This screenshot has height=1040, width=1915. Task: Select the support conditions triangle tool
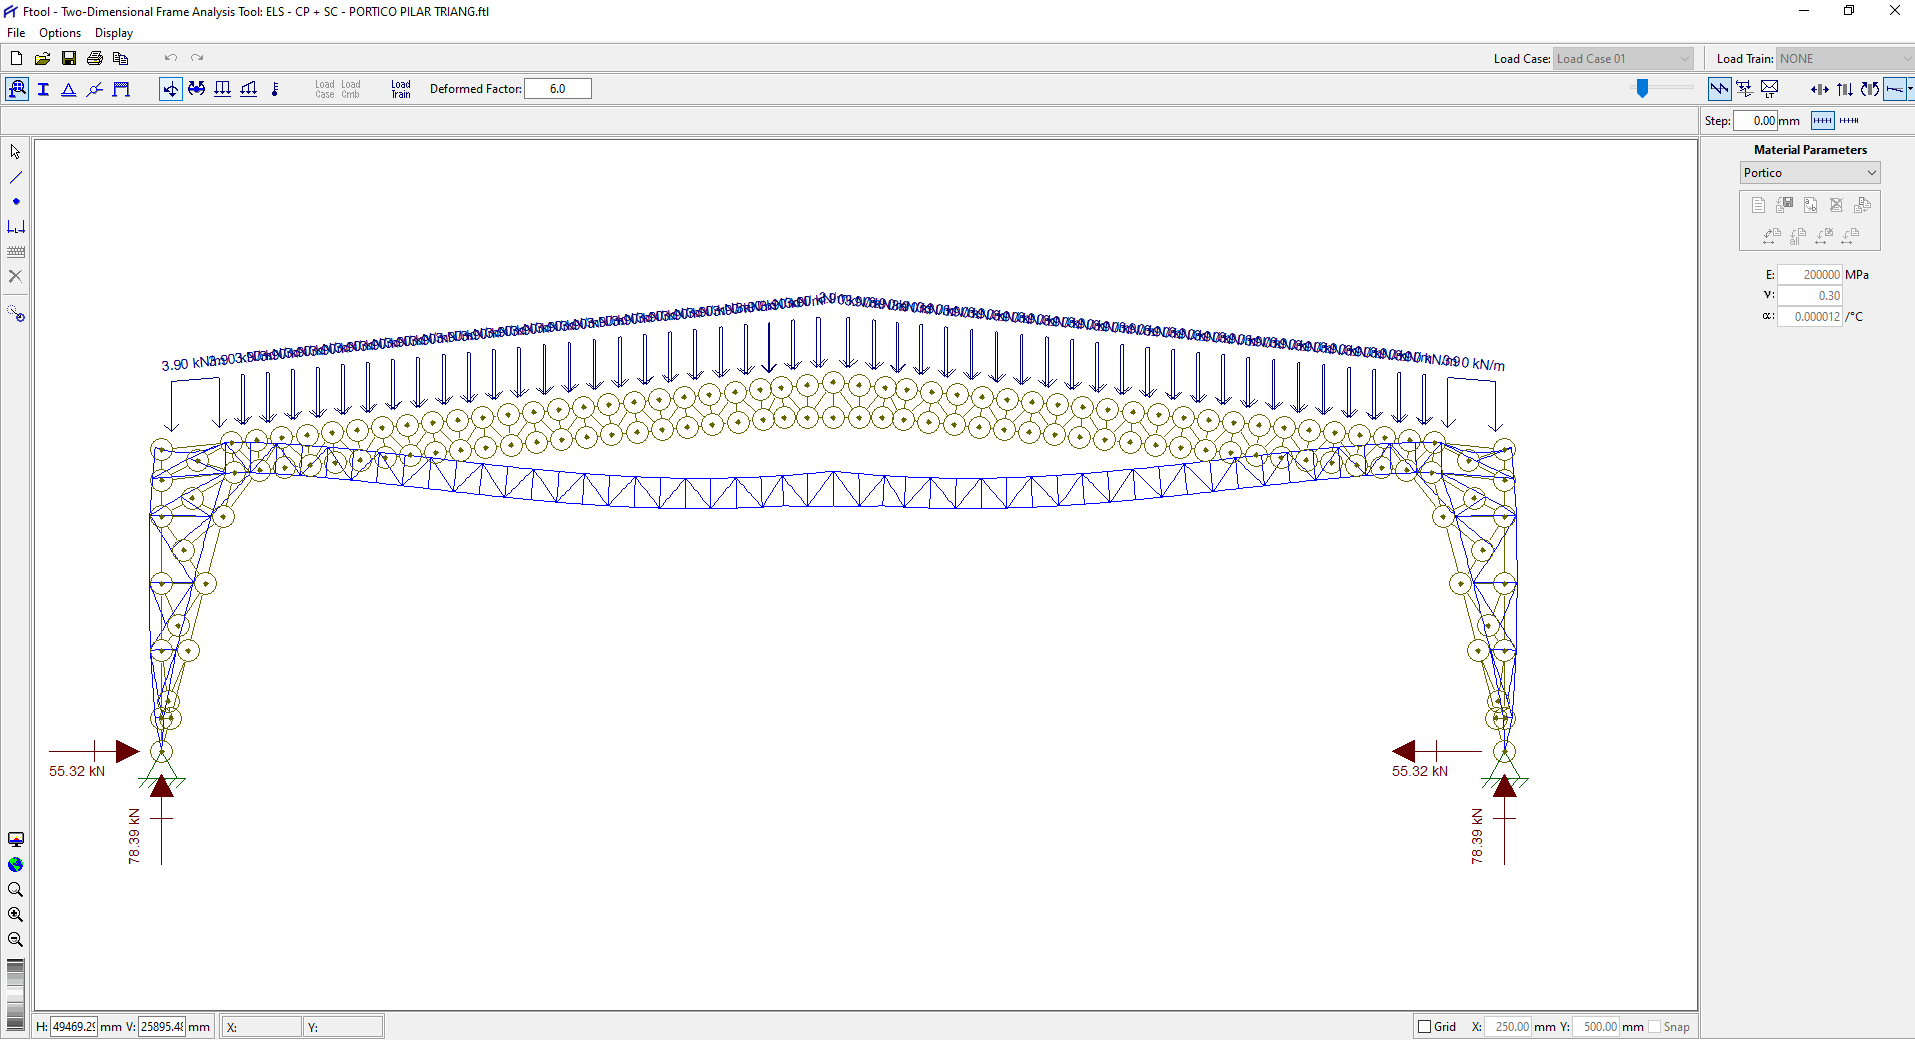pos(69,89)
